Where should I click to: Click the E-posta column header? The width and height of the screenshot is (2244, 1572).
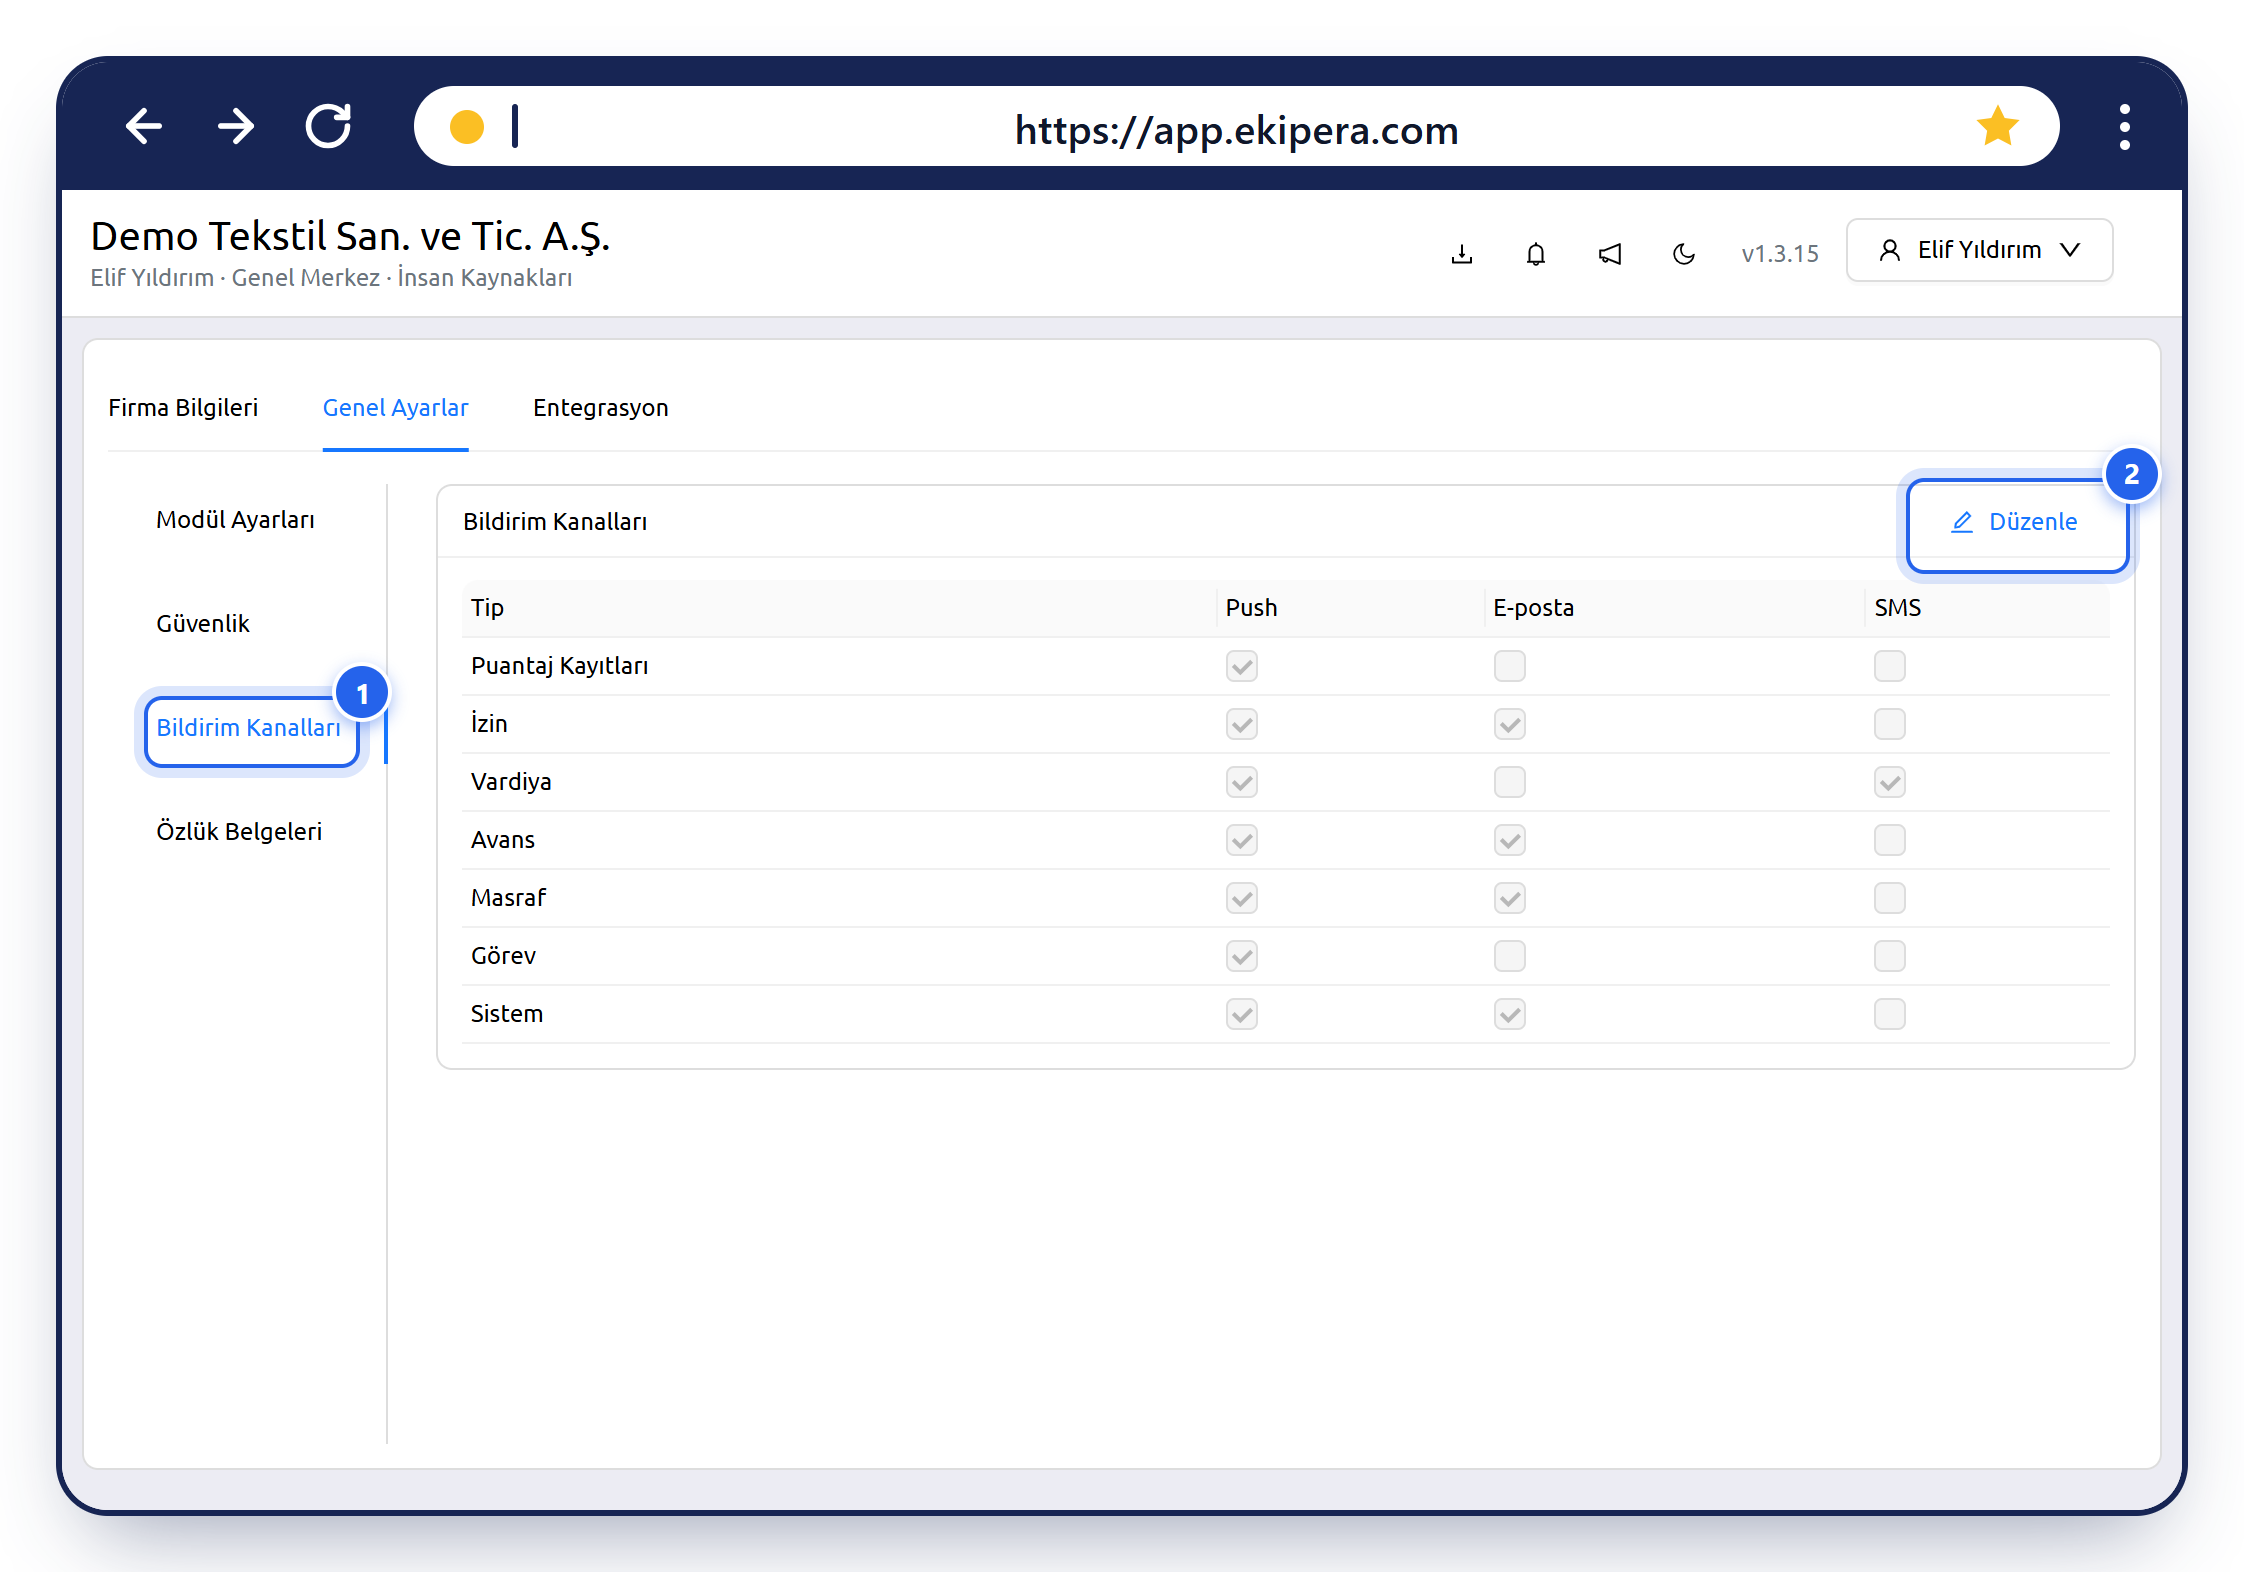[1533, 608]
